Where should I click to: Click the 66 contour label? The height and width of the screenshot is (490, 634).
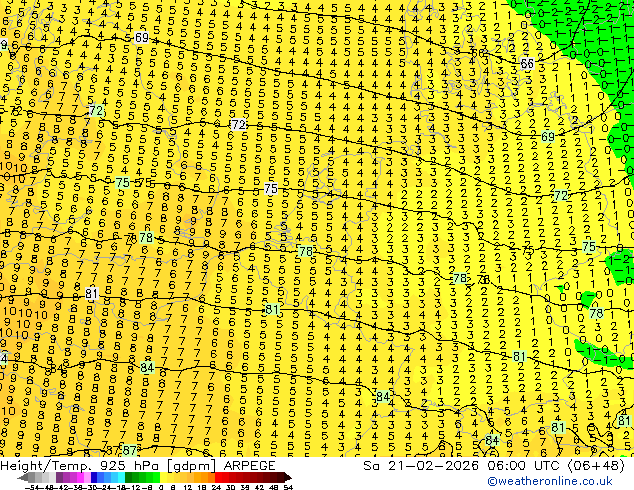click(x=527, y=63)
